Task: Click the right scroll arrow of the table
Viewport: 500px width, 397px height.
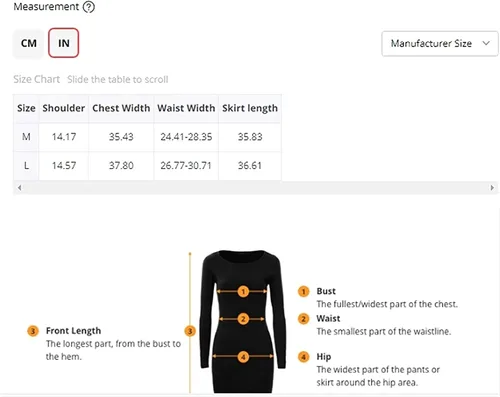Action: pyautogui.click(x=492, y=188)
